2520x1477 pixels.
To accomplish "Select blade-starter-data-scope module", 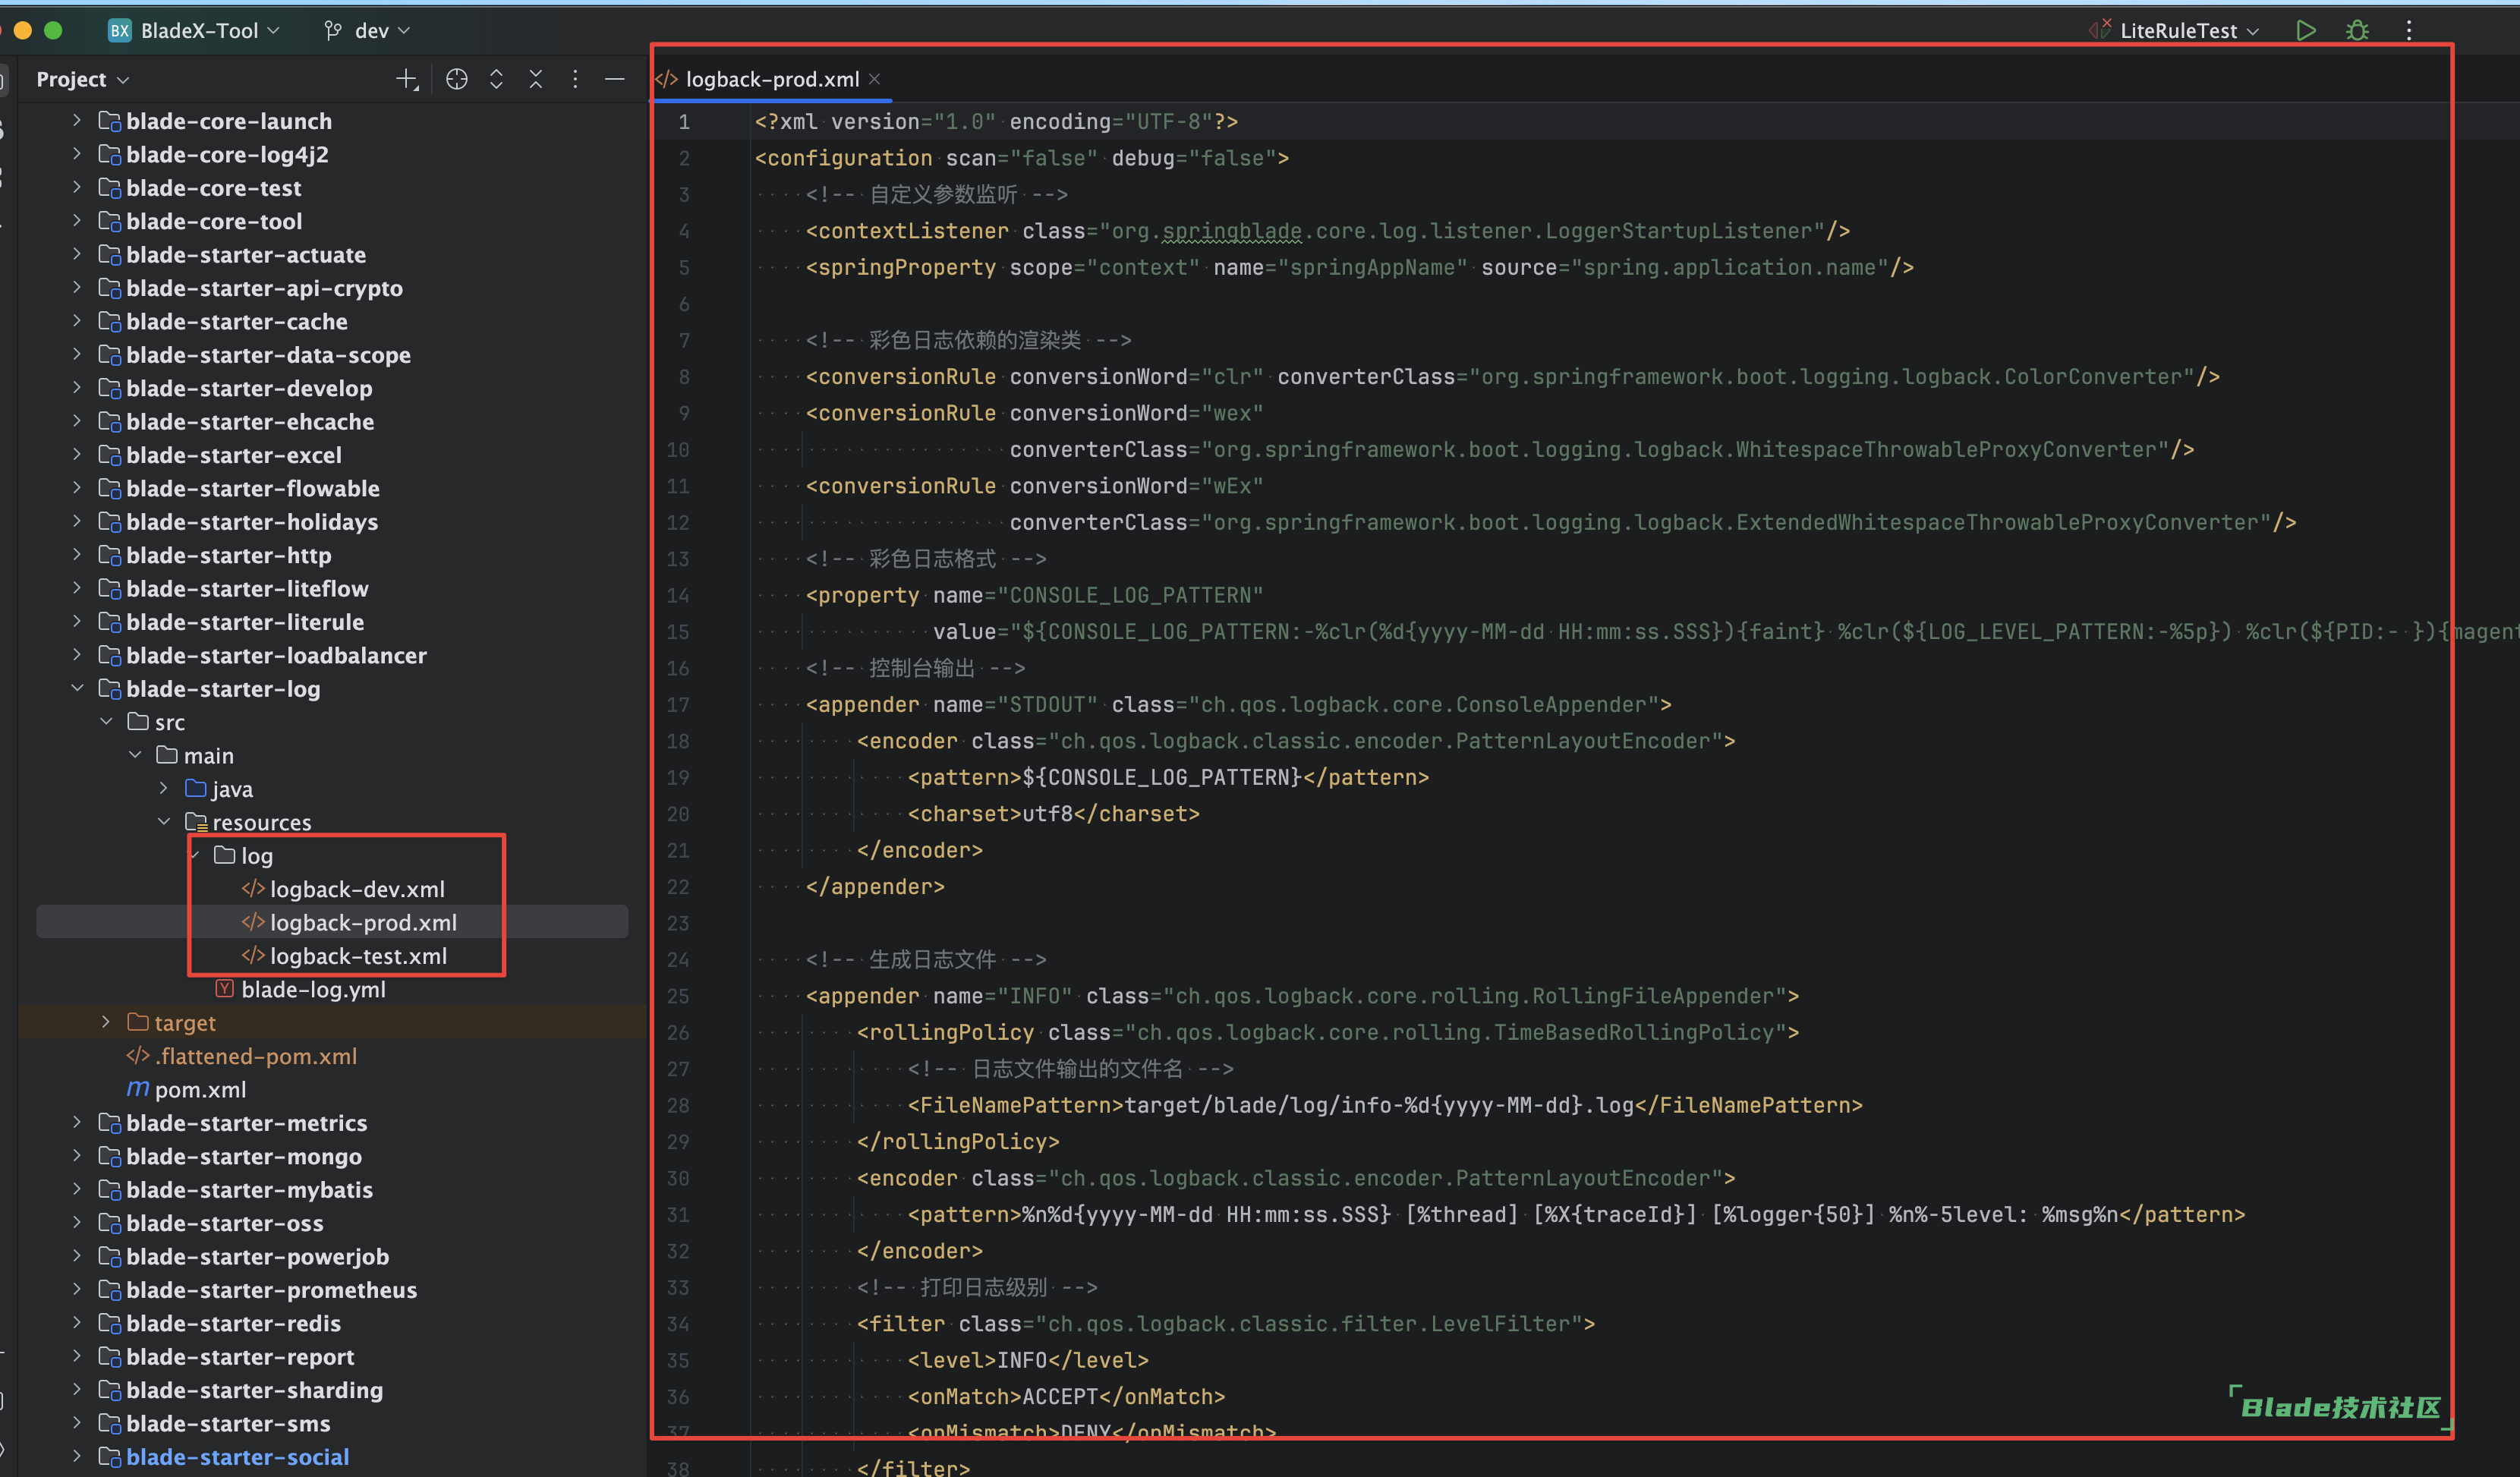I will [268, 355].
